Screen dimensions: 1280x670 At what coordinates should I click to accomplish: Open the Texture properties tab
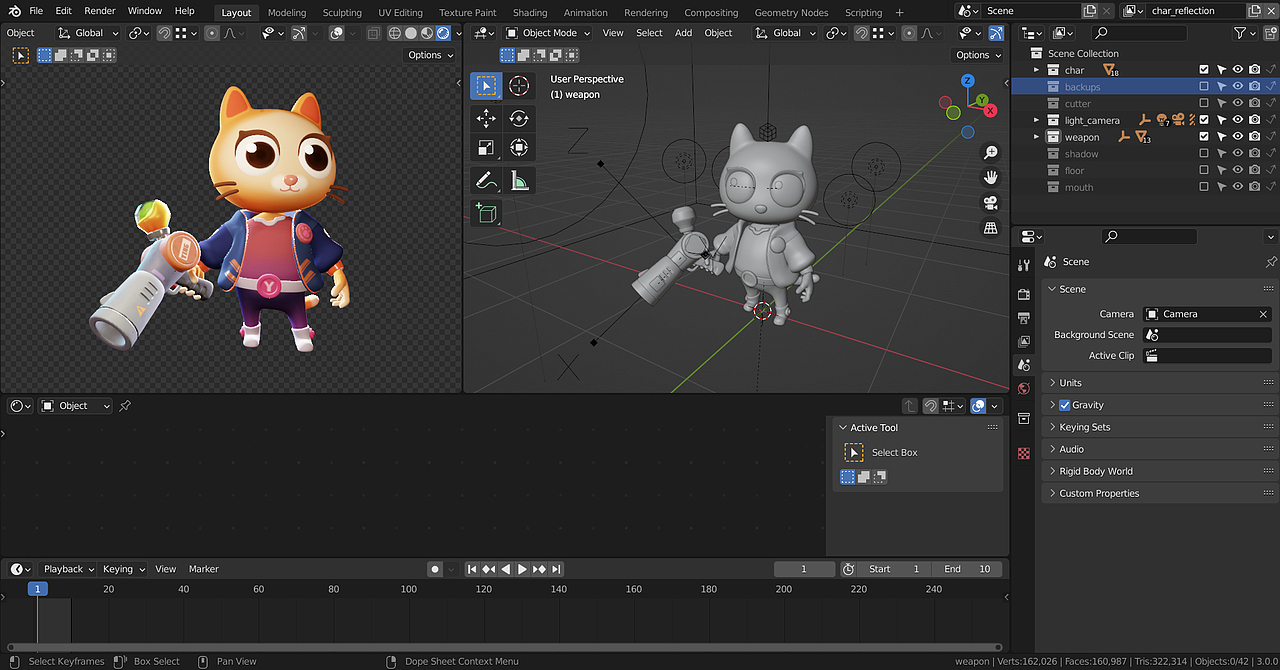tap(1023, 453)
